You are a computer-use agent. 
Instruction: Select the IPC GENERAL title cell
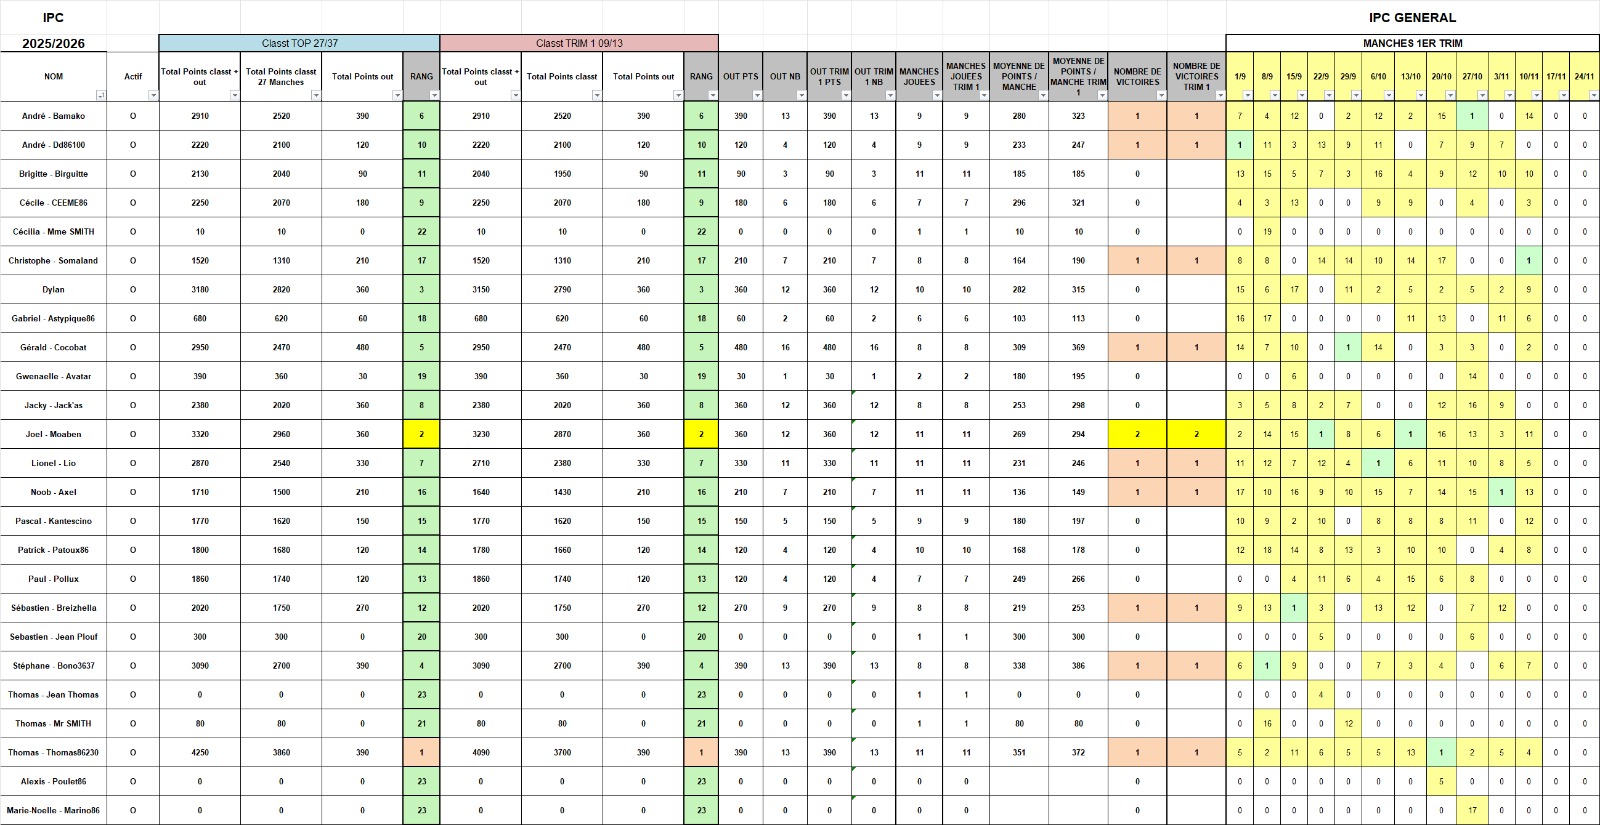tap(1412, 17)
